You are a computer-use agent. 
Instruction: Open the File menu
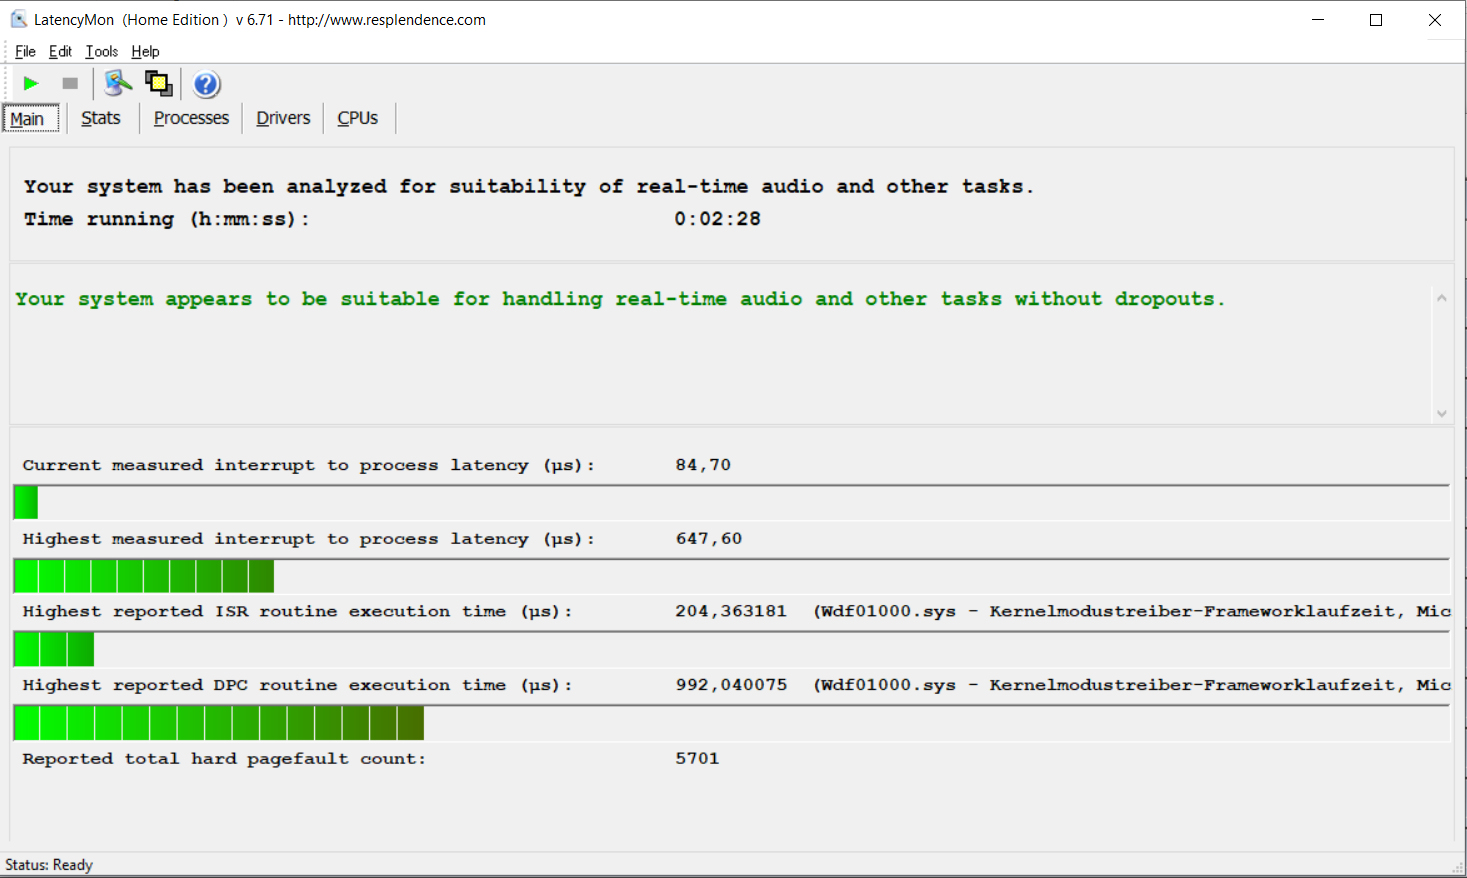[x=25, y=52]
